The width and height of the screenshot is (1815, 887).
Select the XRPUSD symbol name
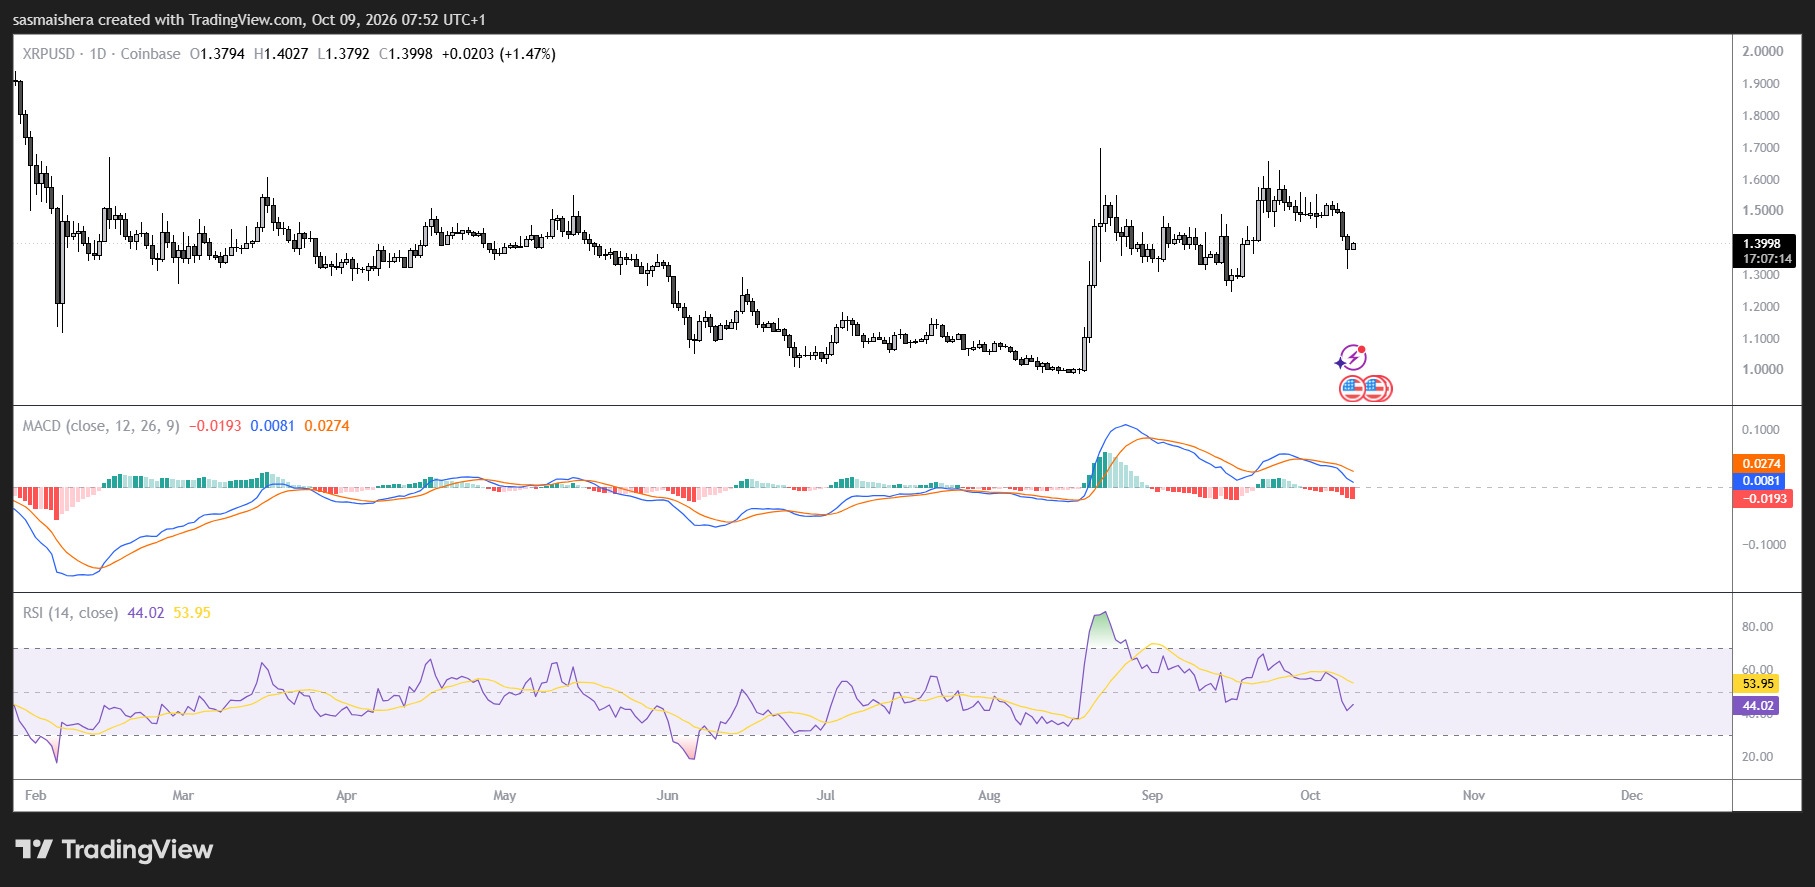[x=48, y=54]
